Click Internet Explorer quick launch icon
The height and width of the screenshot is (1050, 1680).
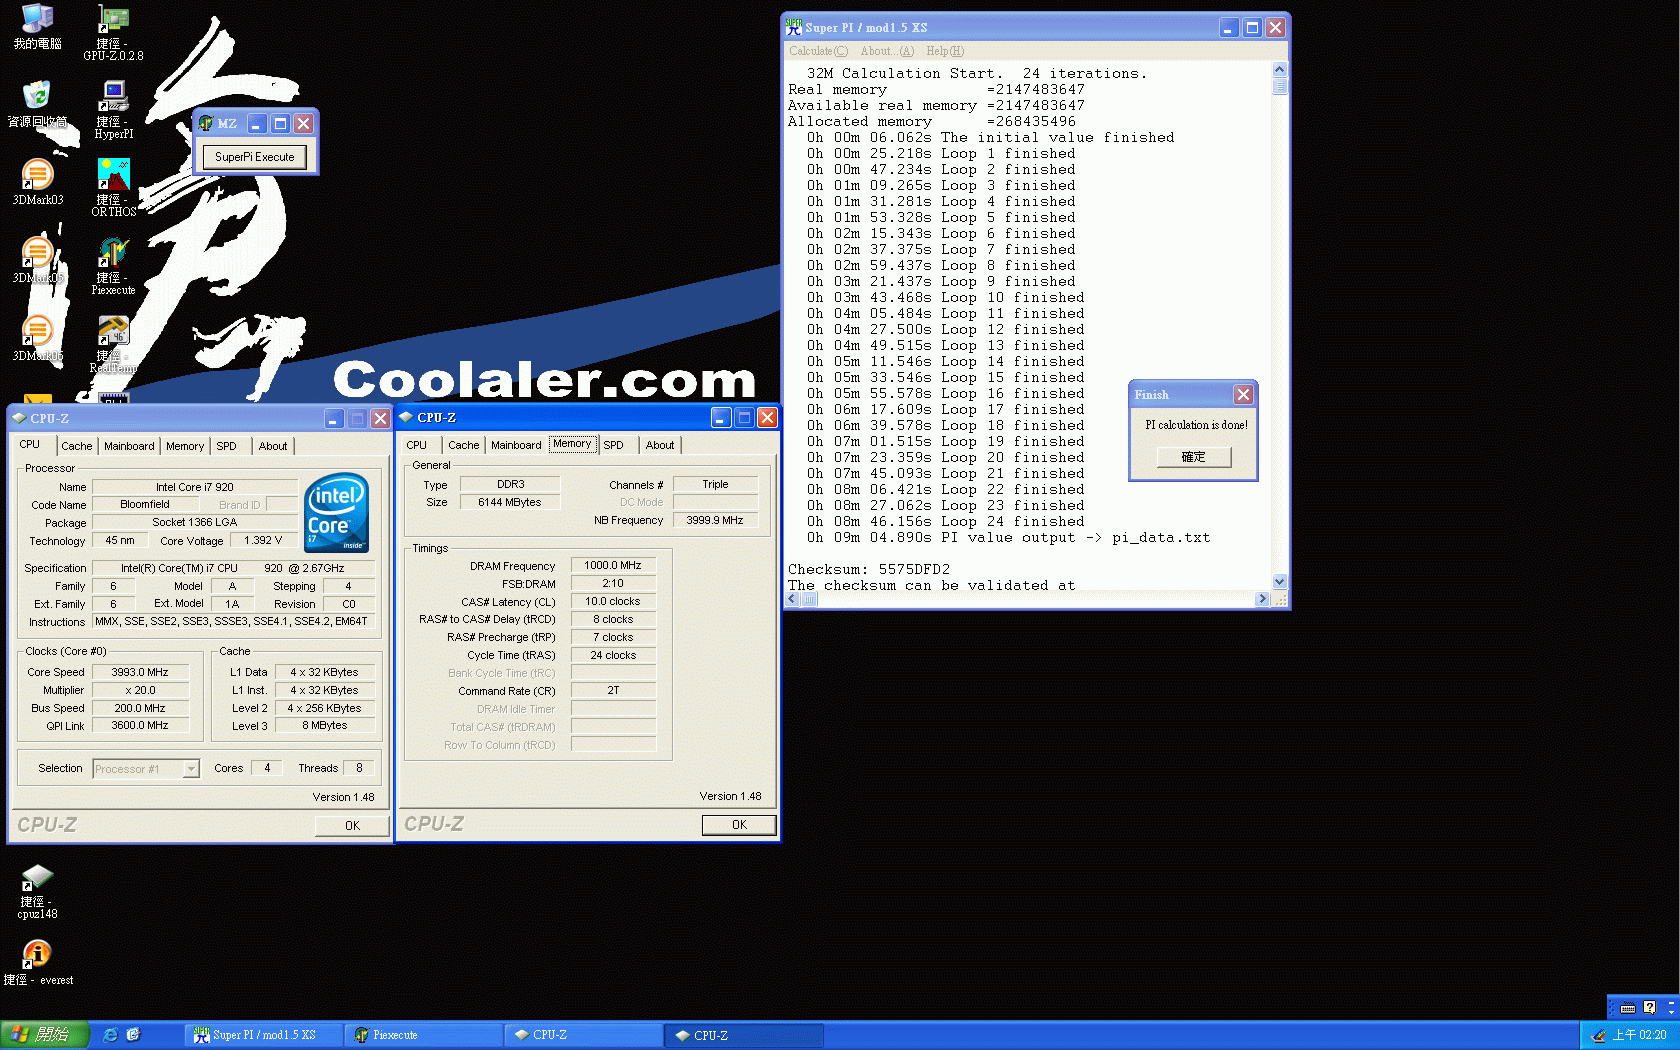click(x=110, y=1035)
